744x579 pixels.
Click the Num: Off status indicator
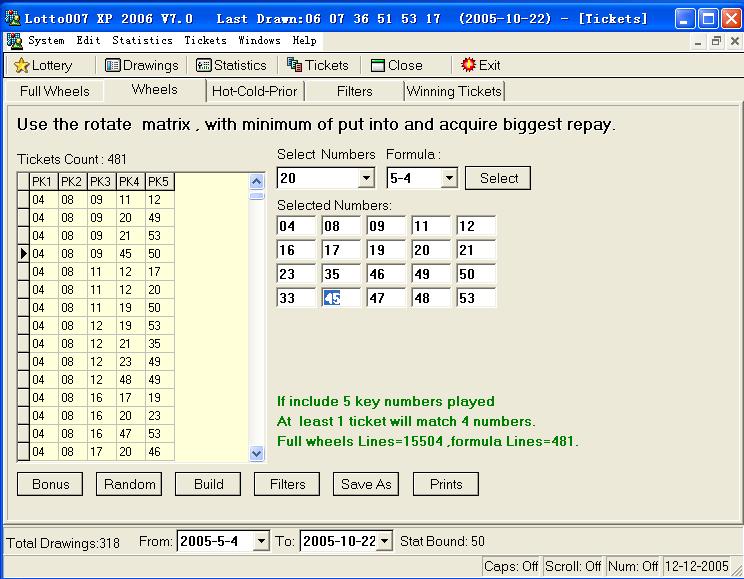click(632, 566)
